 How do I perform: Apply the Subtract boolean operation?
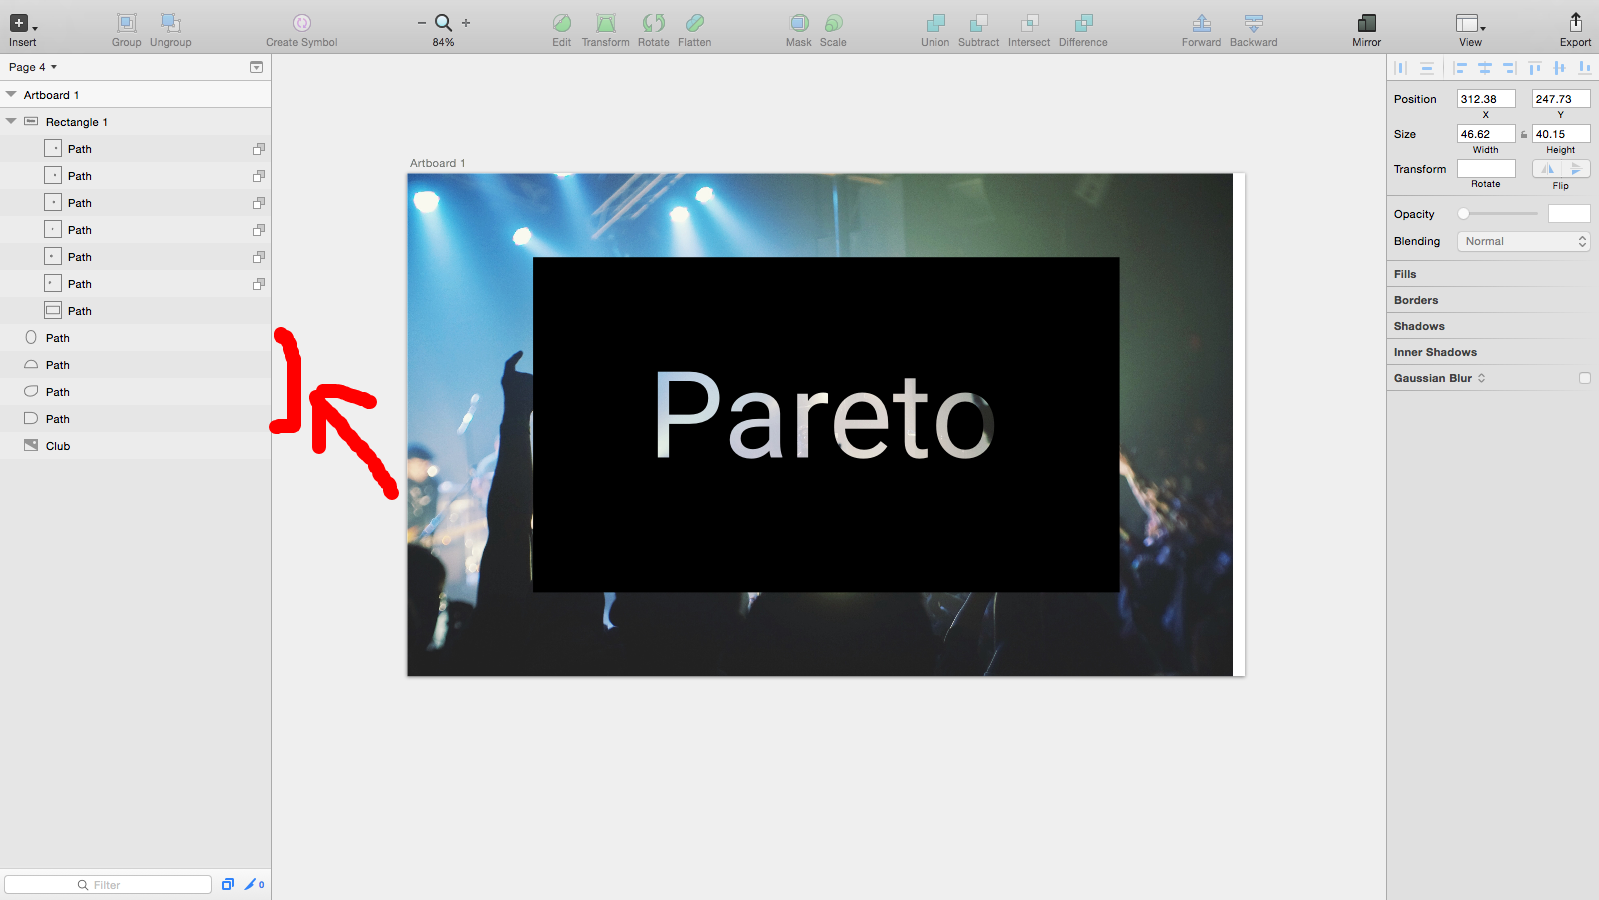[x=978, y=23]
